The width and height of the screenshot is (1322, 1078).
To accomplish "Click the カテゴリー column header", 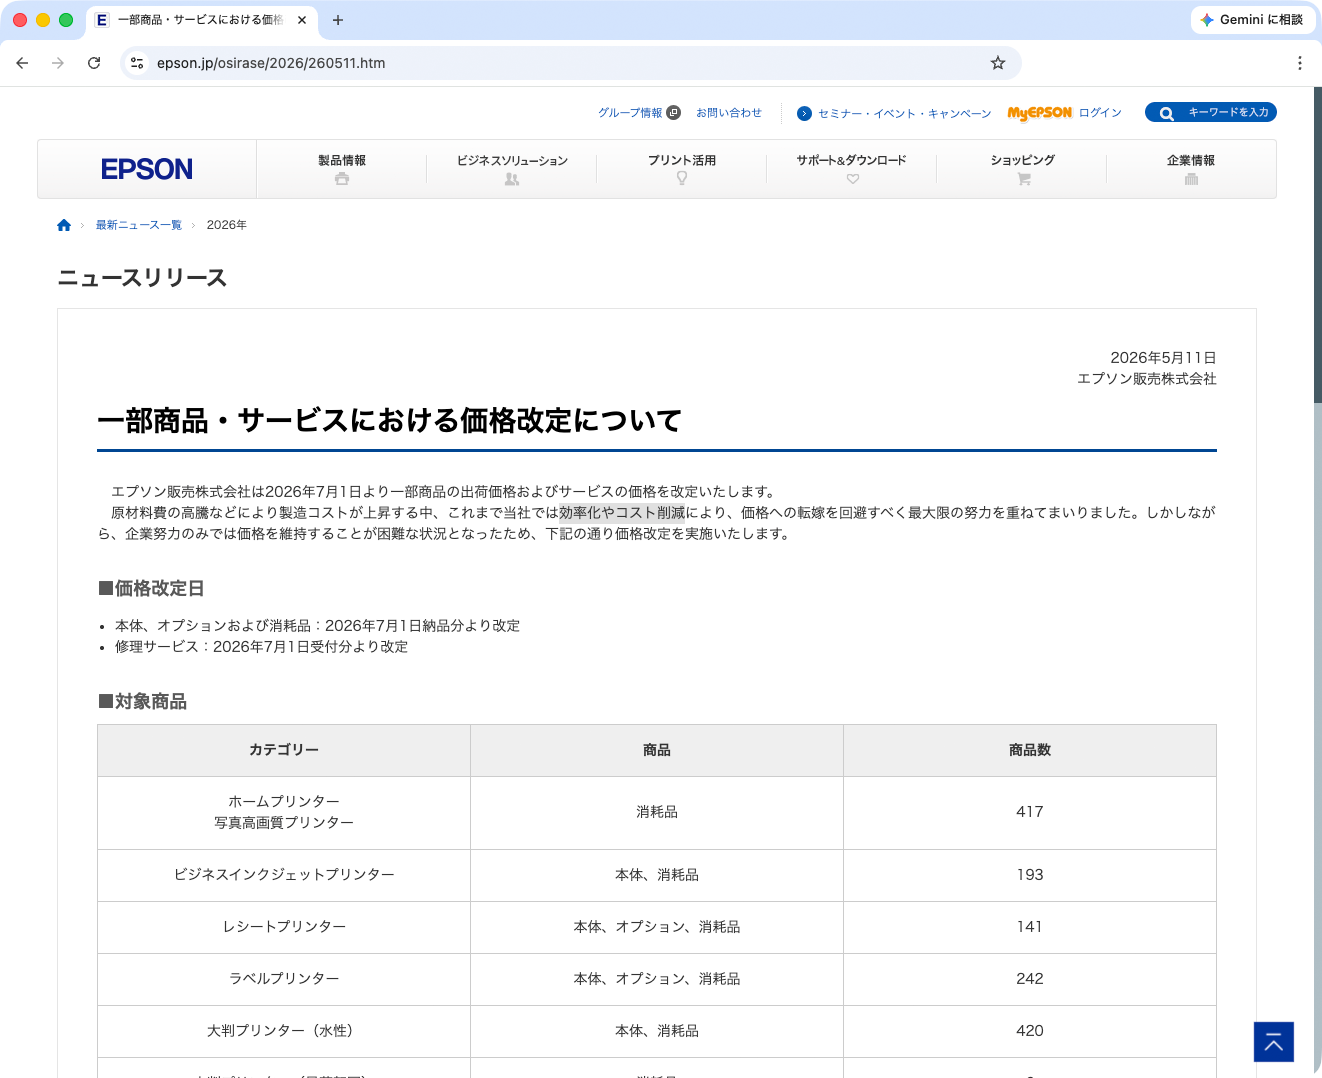I will coord(284,750).
